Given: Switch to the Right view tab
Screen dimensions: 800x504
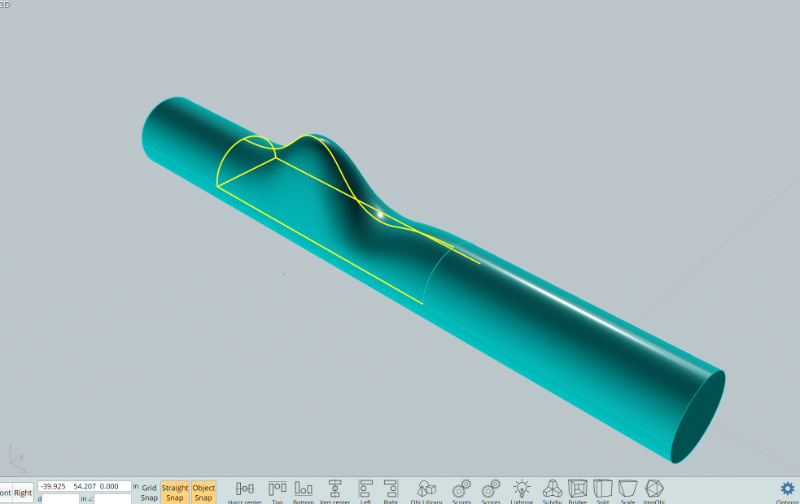Looking at the screenshot, I should tap(23, 493).
